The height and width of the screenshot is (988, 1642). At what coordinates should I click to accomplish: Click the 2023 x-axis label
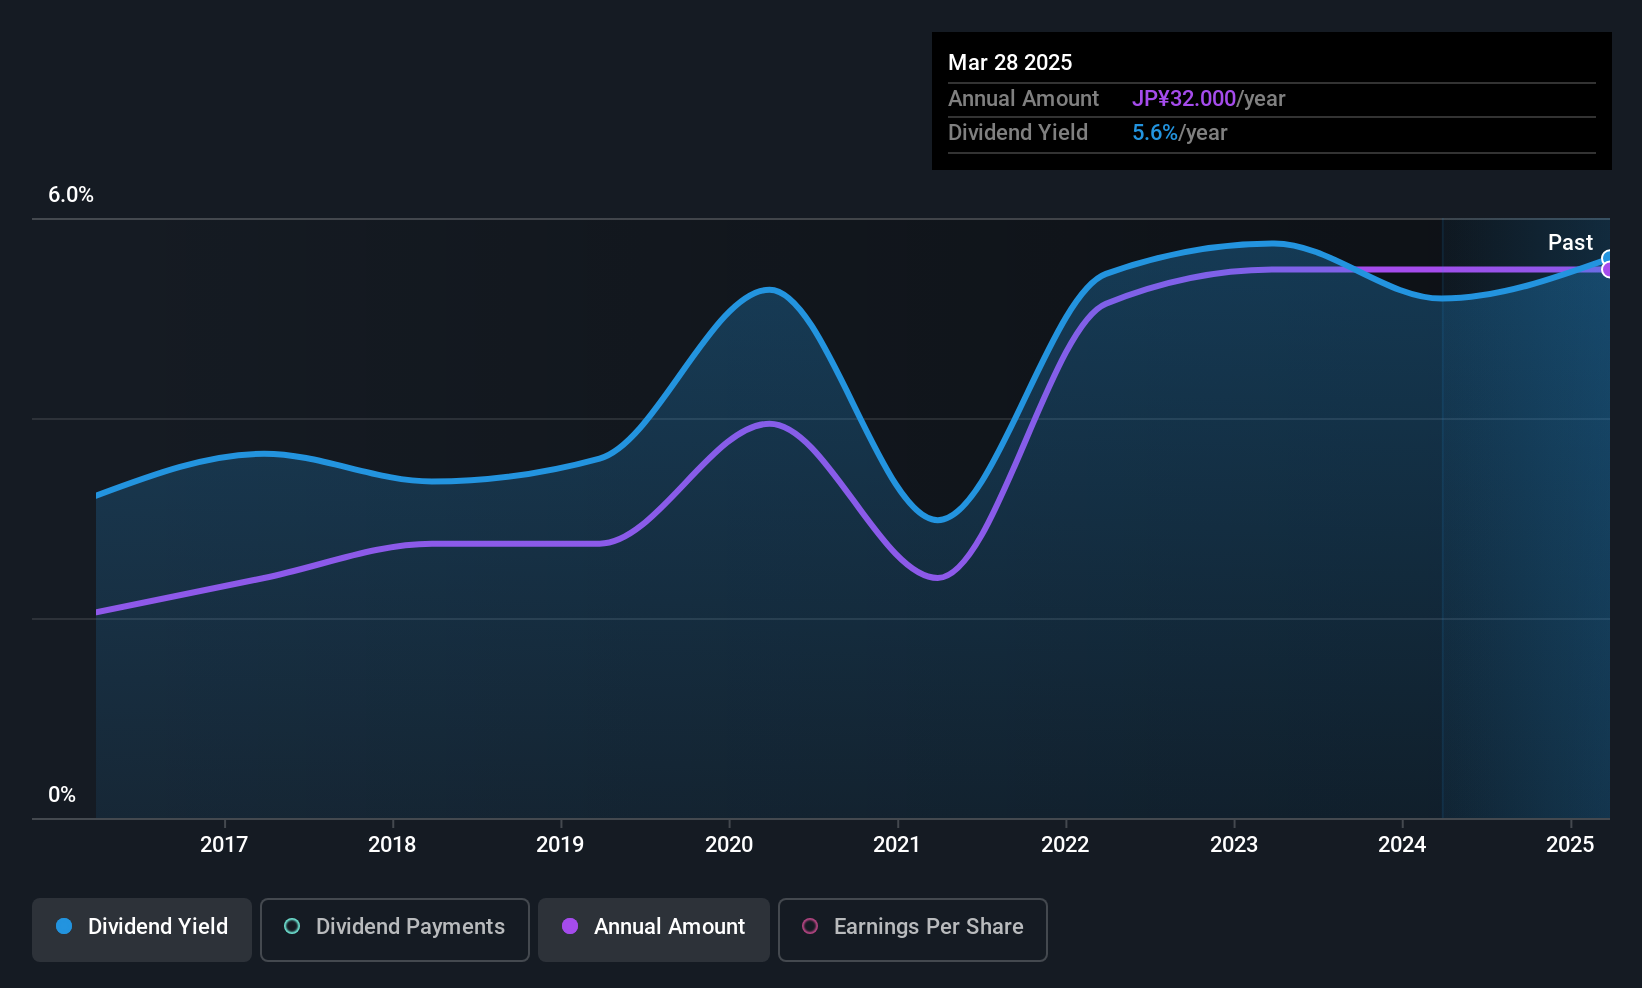(x=1234, y=845)
